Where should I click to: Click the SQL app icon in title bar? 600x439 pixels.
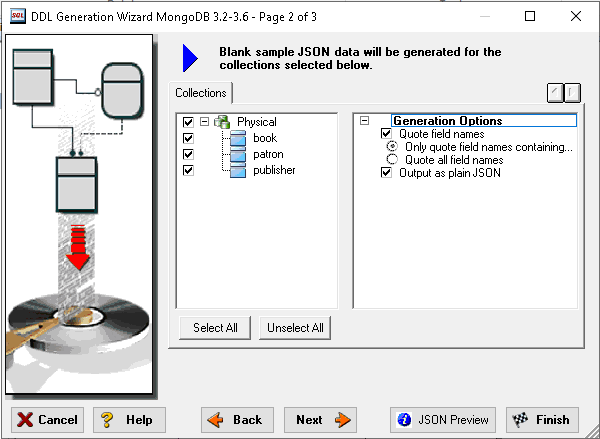[x=18, y=16]
